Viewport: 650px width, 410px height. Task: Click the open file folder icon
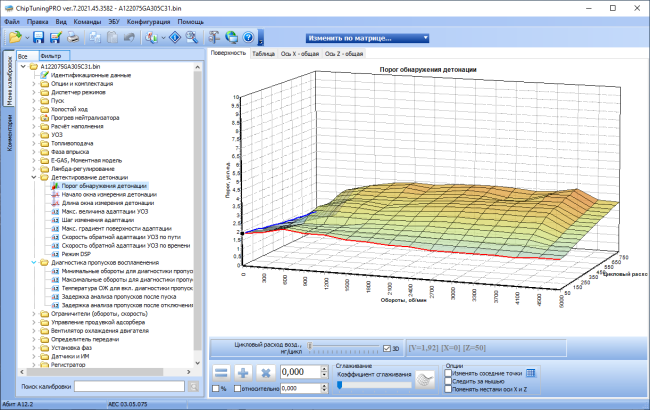click(x=15, y=37)
